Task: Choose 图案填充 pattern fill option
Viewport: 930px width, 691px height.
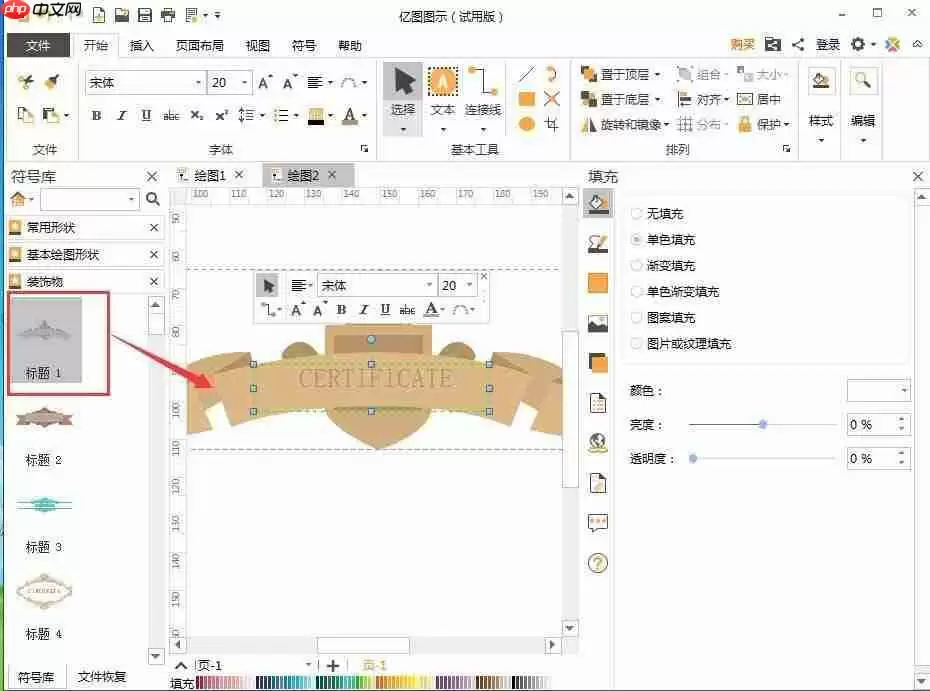Action: pos(637,317)
